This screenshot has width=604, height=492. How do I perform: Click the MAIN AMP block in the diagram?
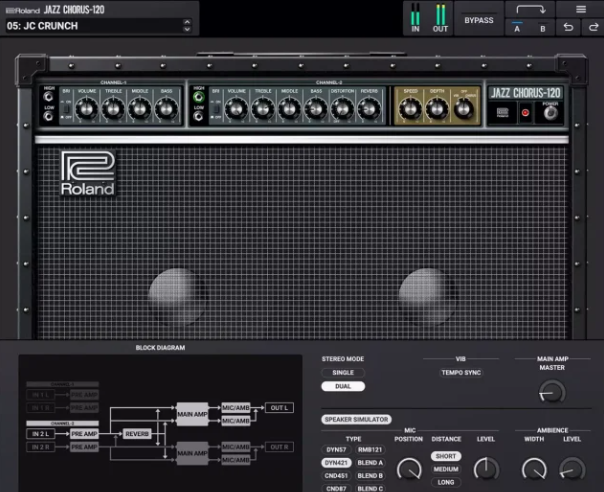pos(192,412)
